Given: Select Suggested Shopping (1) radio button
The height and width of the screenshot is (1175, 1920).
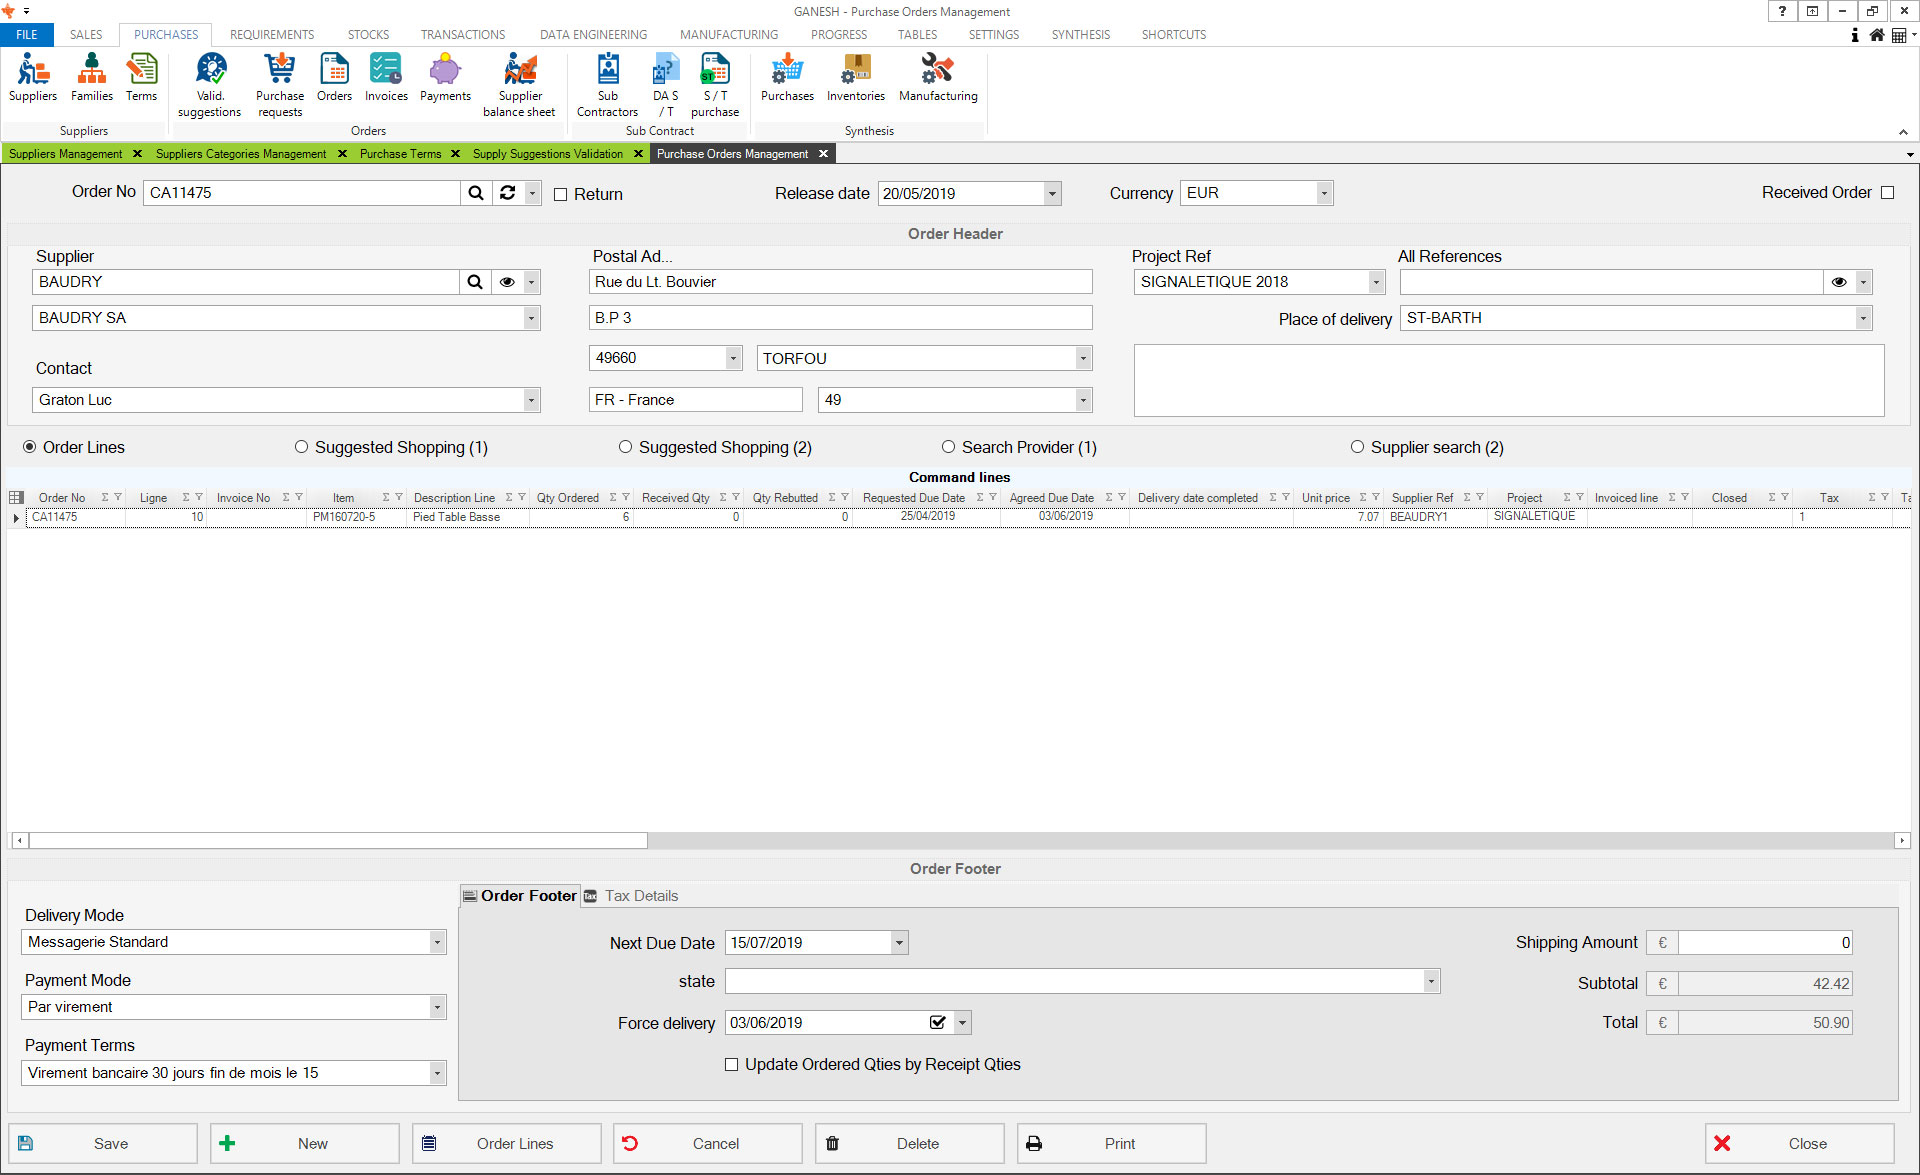Looking at the screenshot, I should point(301,447).
